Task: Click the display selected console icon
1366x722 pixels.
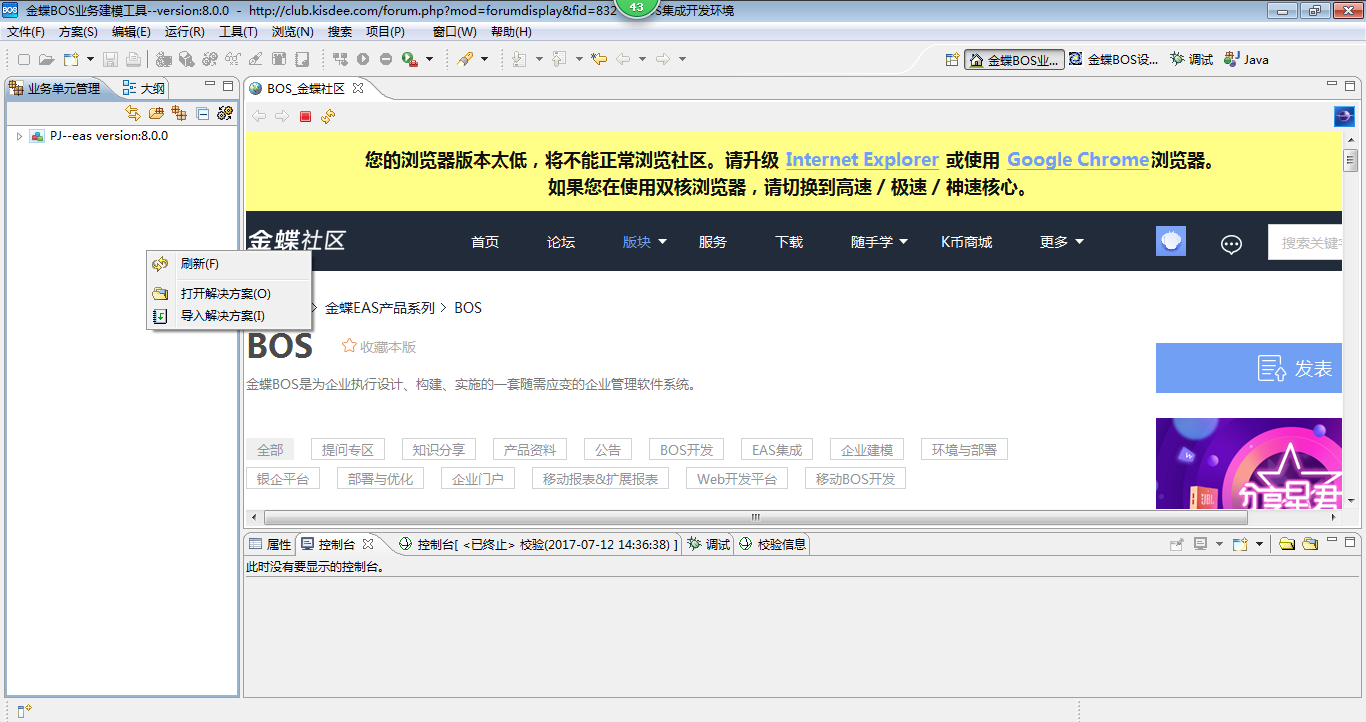Action: [1201, 544]
